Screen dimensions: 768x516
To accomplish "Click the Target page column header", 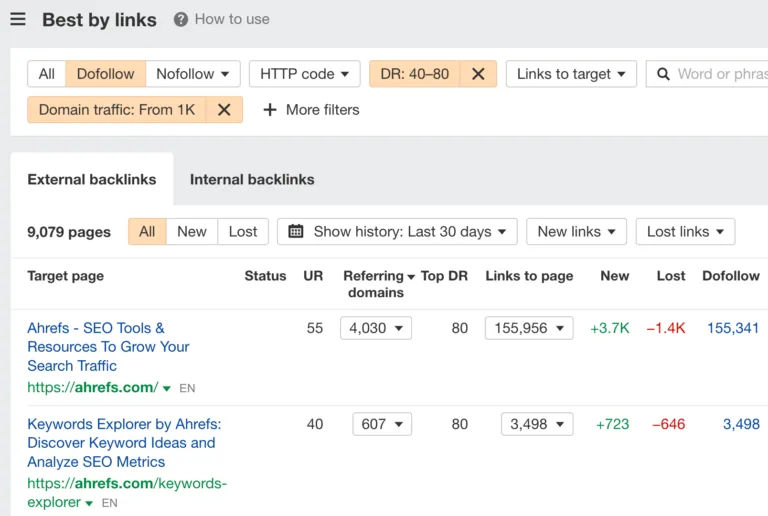I will click(66, 276).
